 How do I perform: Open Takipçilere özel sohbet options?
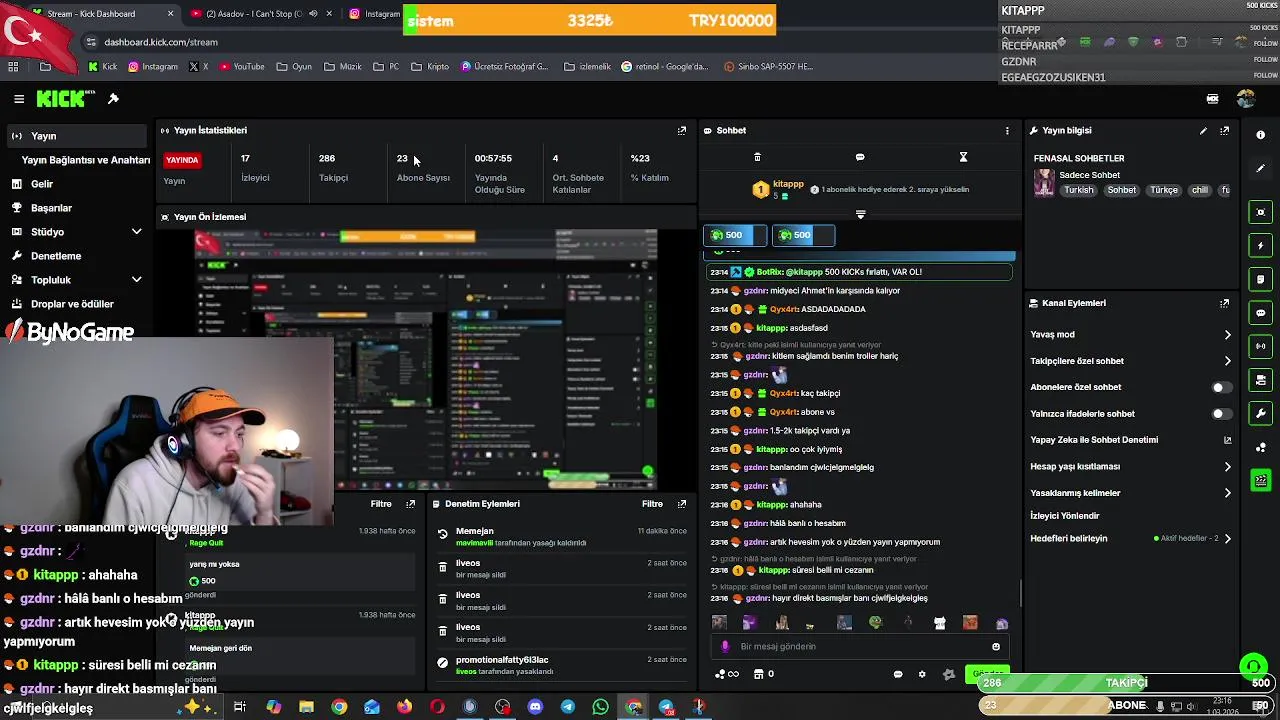[x=1130, y=361]
